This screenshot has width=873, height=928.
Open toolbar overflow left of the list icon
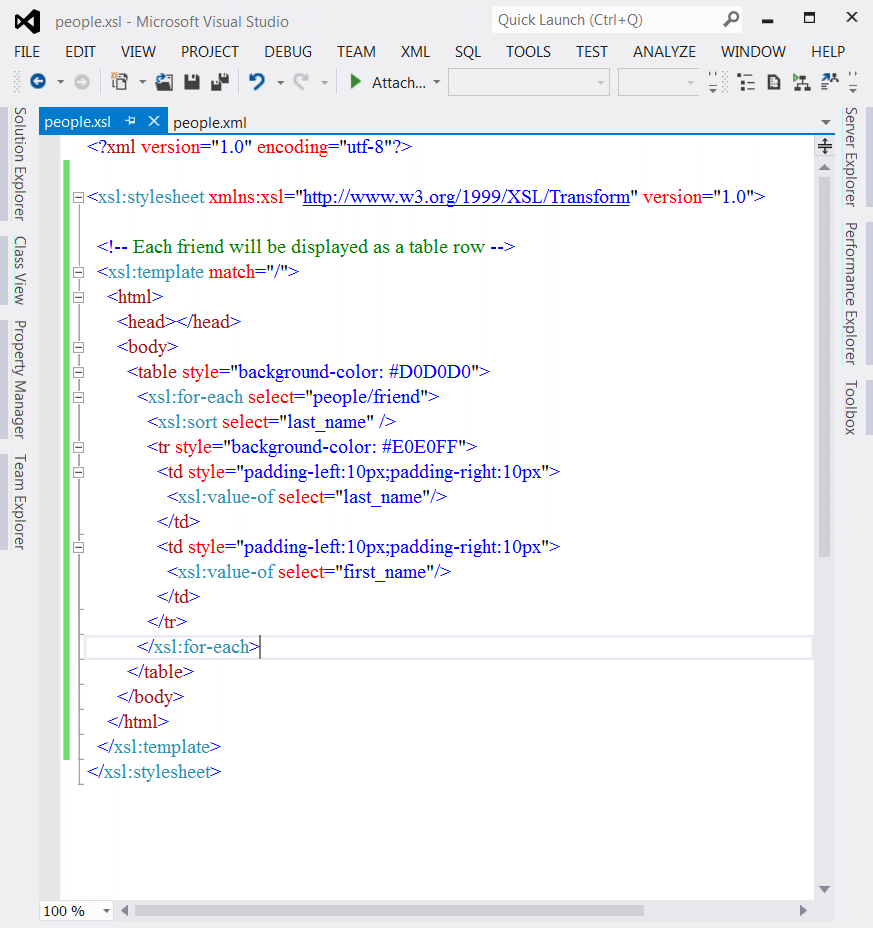click(x=713, y=82)
